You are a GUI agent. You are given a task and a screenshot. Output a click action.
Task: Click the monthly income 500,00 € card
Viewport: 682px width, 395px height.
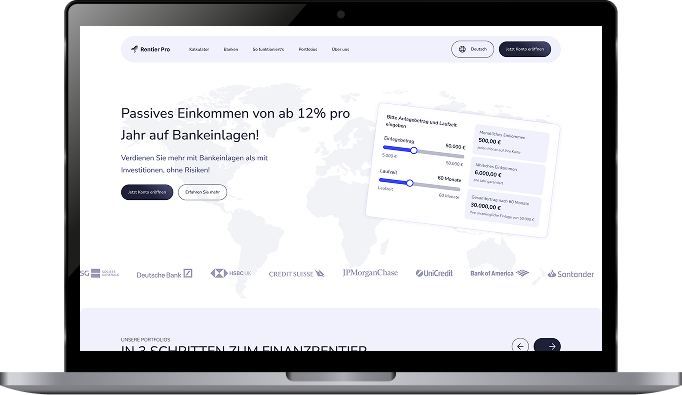511,143
